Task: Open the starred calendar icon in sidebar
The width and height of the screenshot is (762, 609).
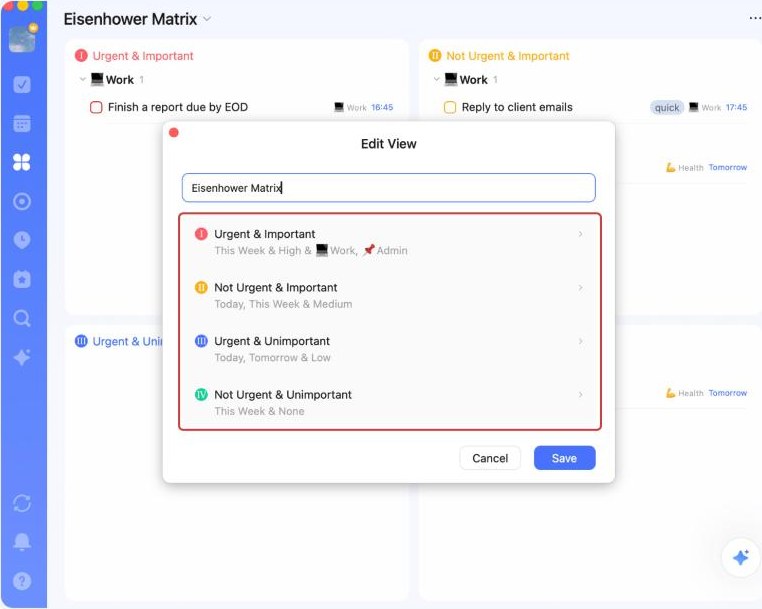Action: (x=22, y=279)
